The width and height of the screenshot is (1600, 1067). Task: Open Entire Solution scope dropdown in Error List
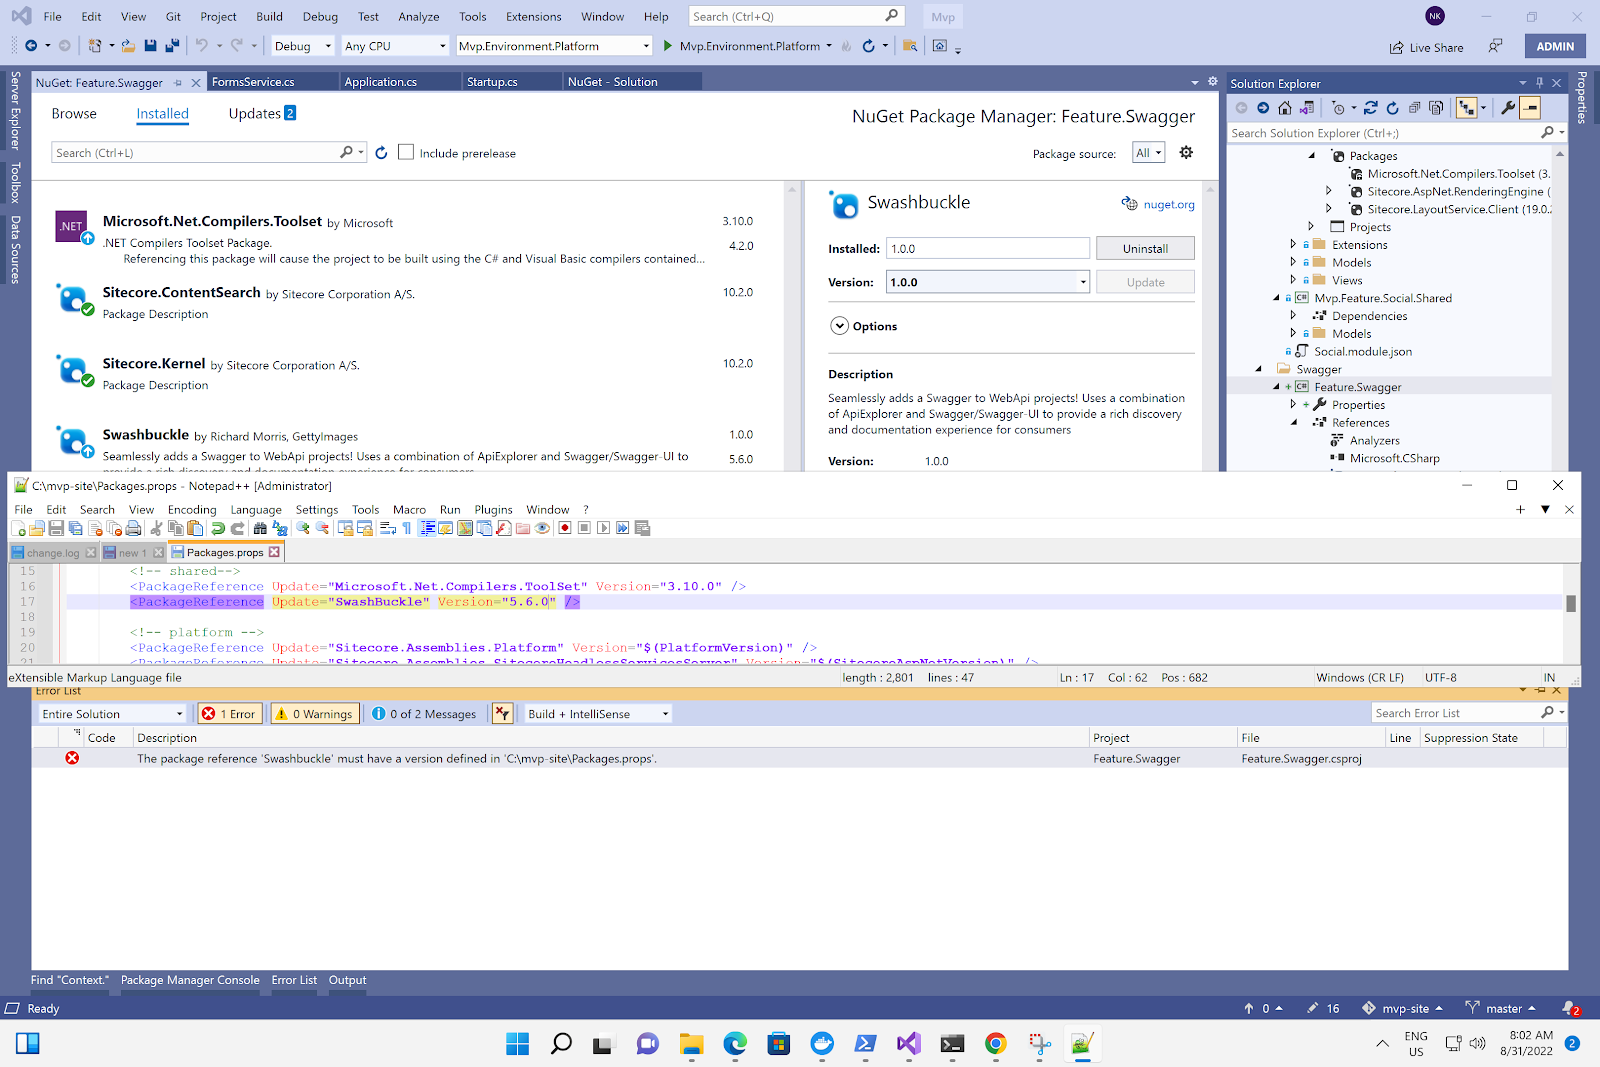113,713
